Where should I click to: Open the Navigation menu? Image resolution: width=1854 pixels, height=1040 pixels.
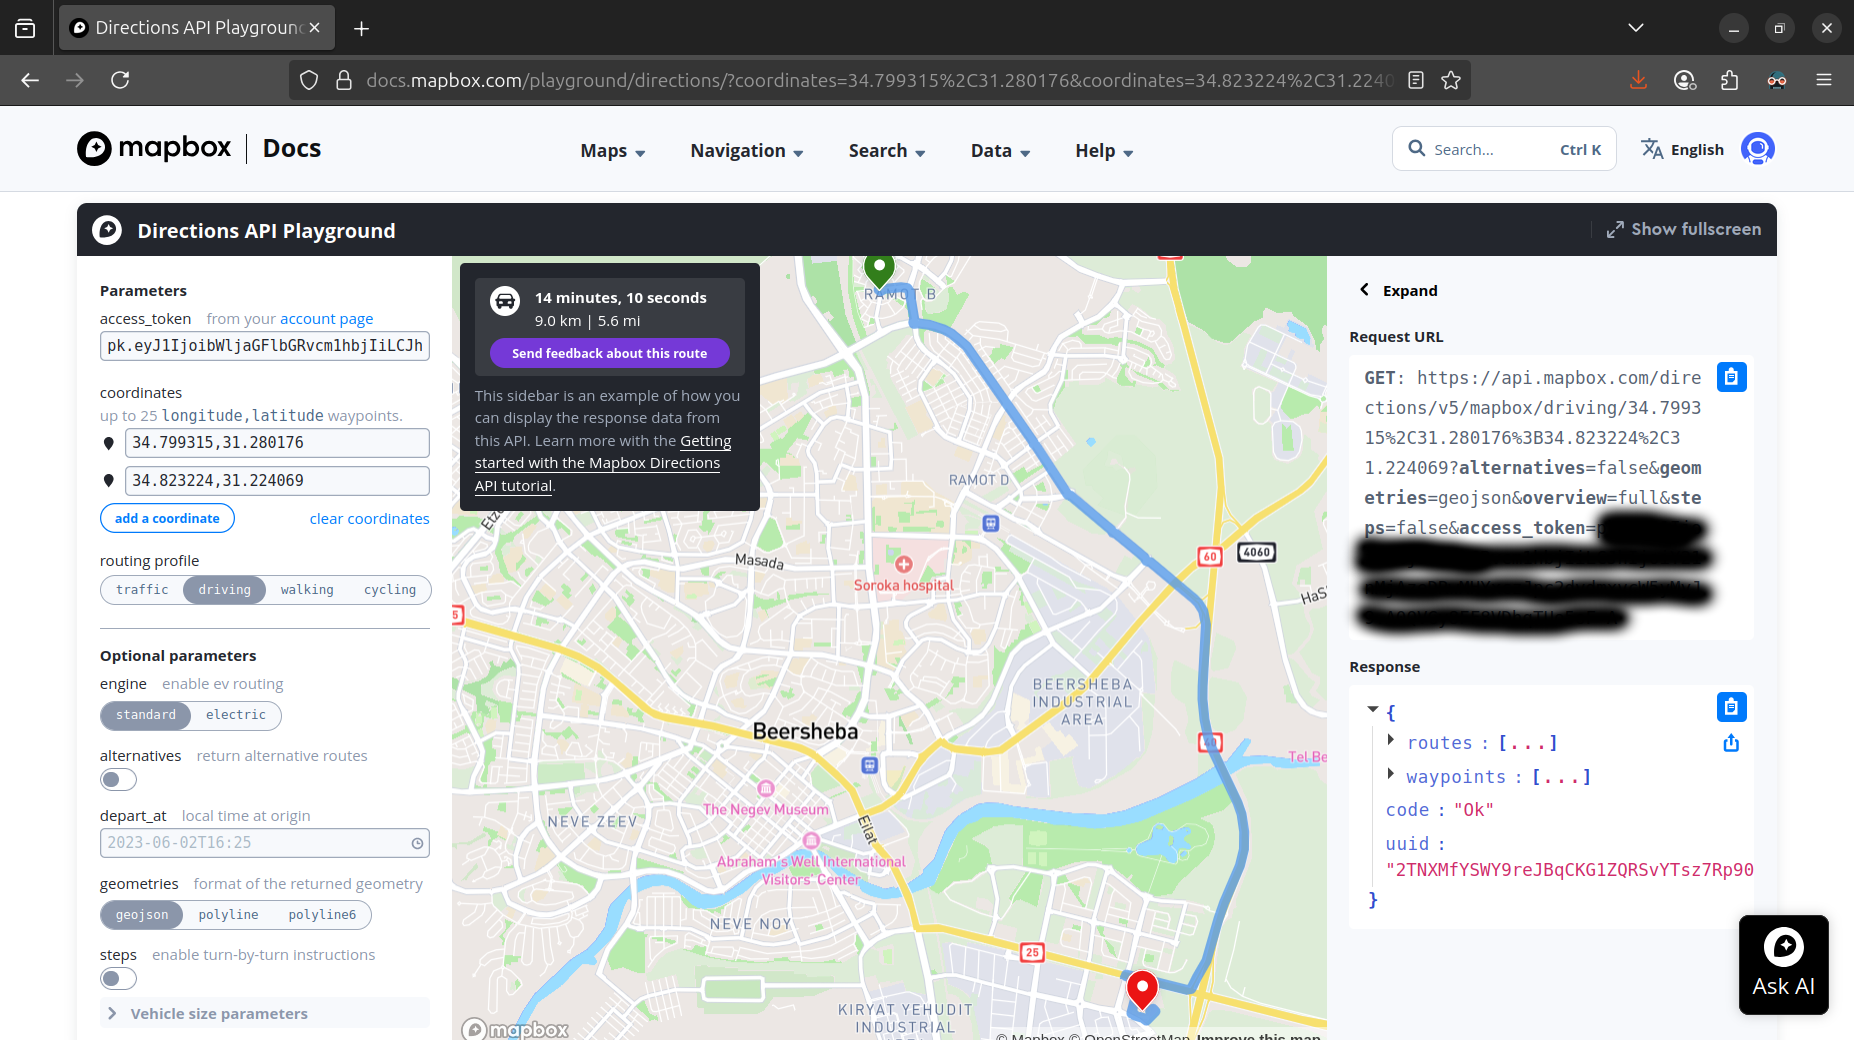tap(746, 151)
